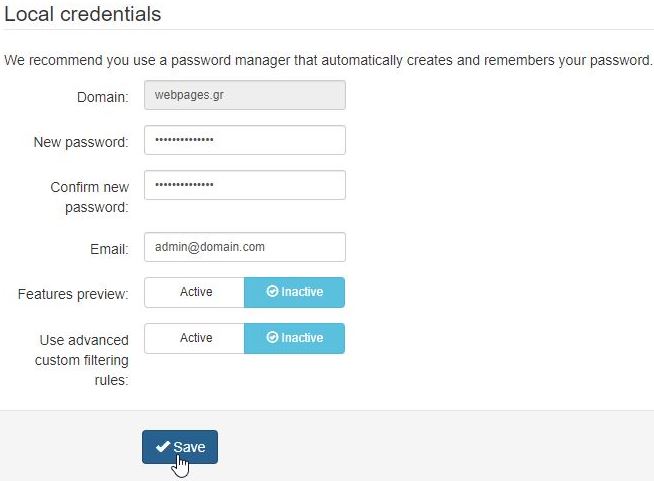Click the password manager recommendation text
Screen dimensions: 654x481
tap(328, 60)
